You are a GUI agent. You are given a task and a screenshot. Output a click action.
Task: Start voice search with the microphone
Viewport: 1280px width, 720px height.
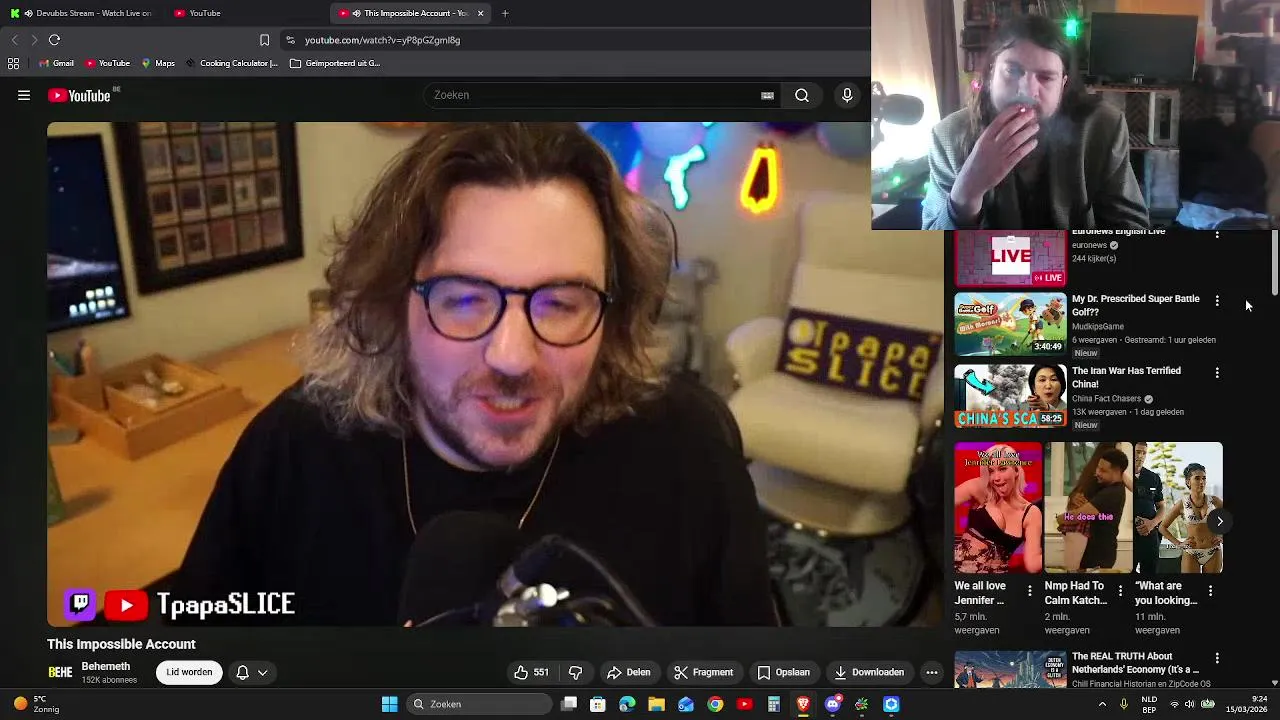(847, 95)
